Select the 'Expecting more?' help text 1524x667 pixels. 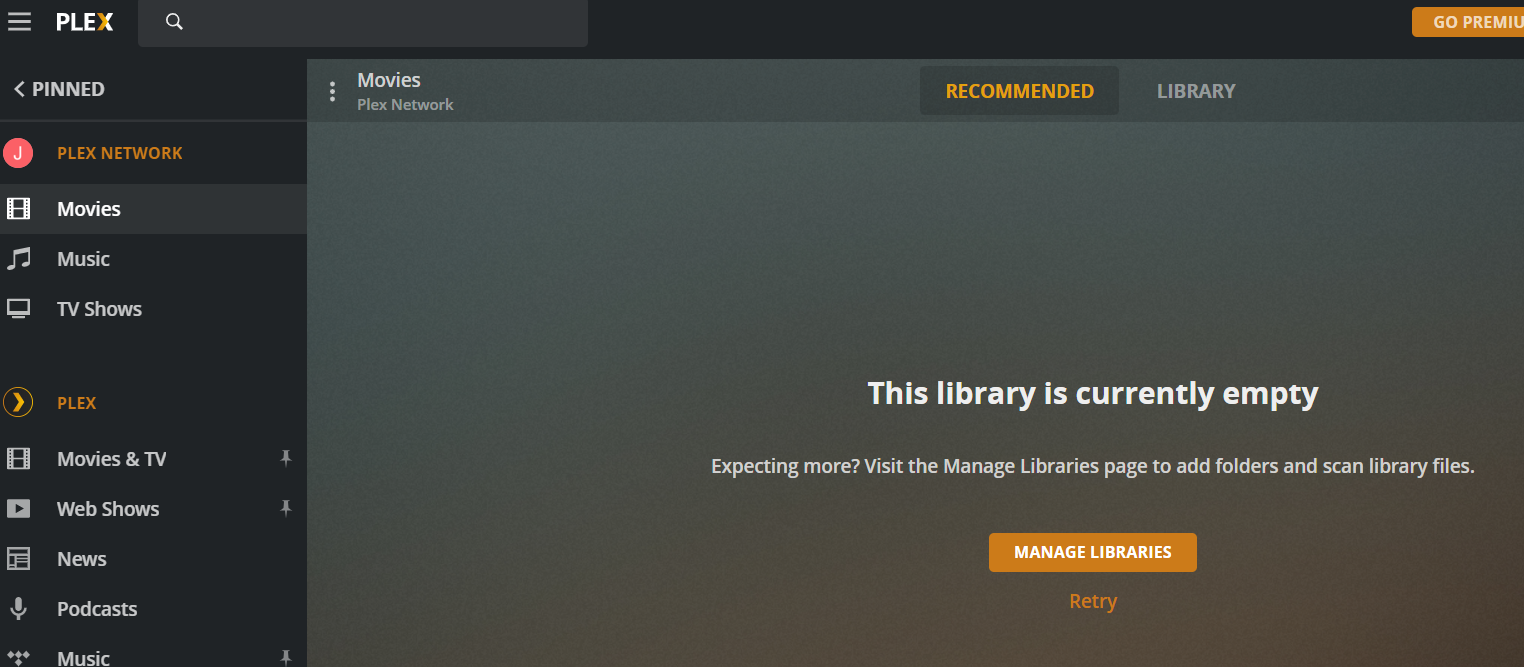click(x=1093, y=466)
